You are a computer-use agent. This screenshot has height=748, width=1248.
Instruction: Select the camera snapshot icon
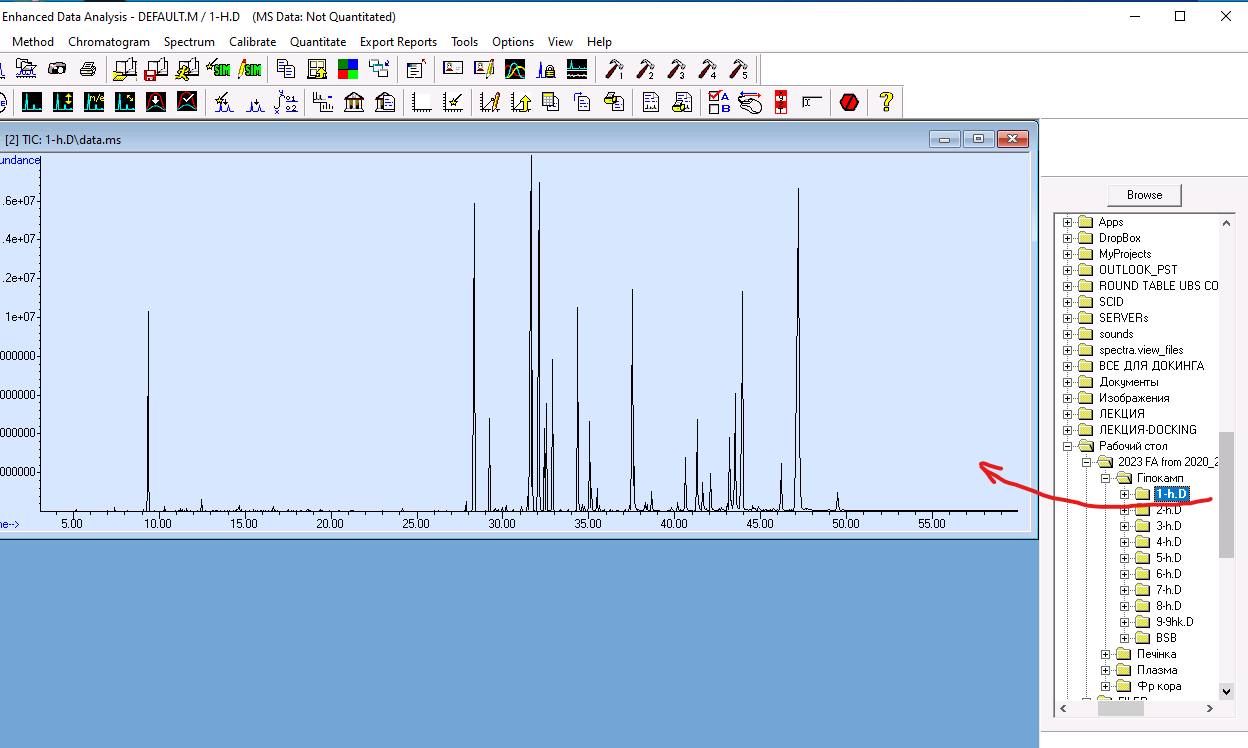coord(58,69)
